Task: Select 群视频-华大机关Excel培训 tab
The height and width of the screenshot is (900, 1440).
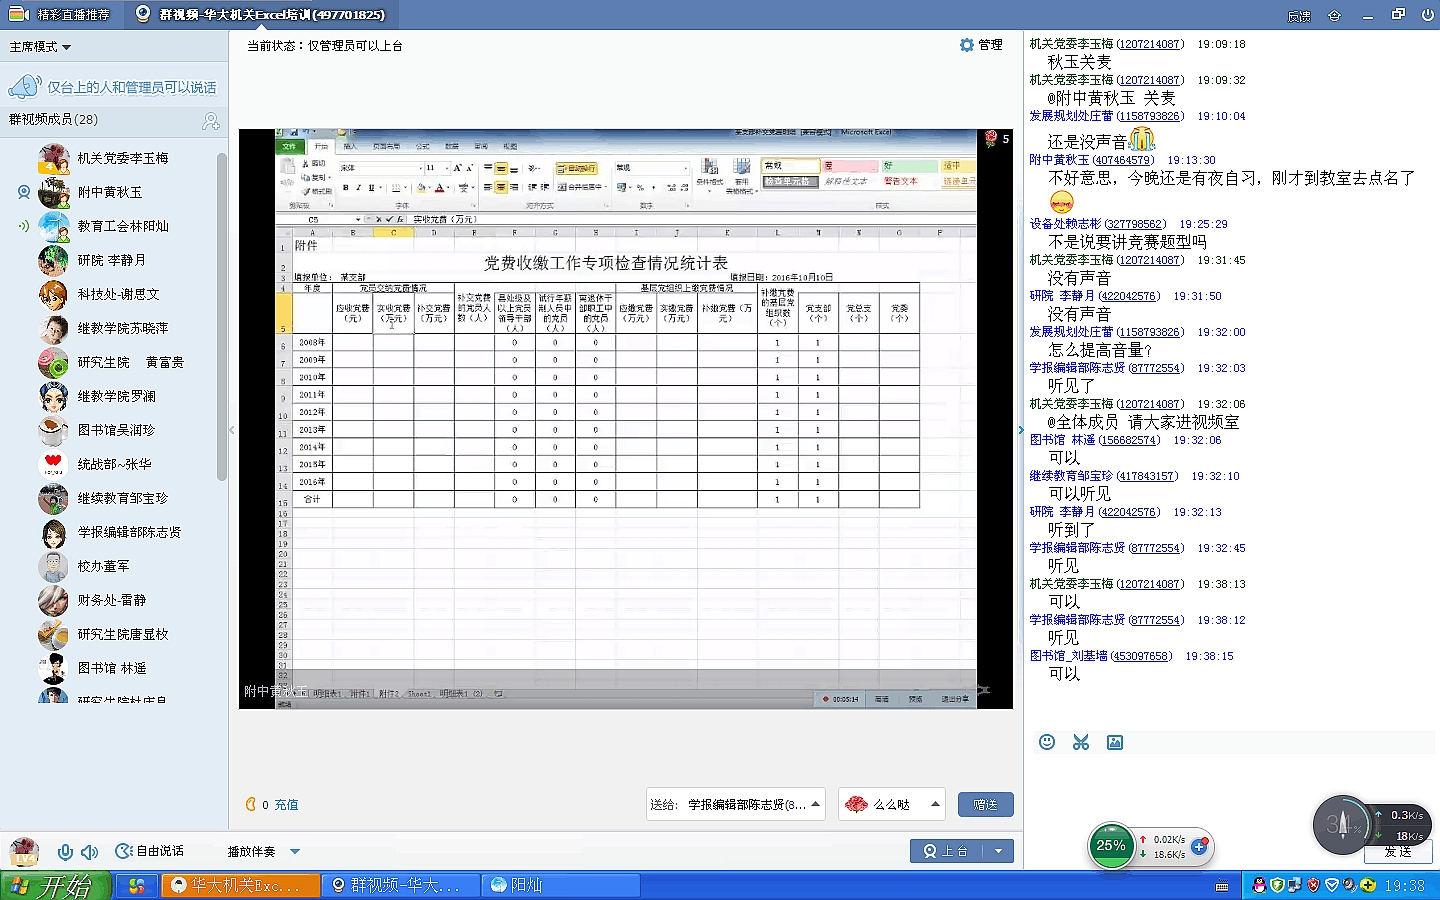Action: (x=260, y=14)
